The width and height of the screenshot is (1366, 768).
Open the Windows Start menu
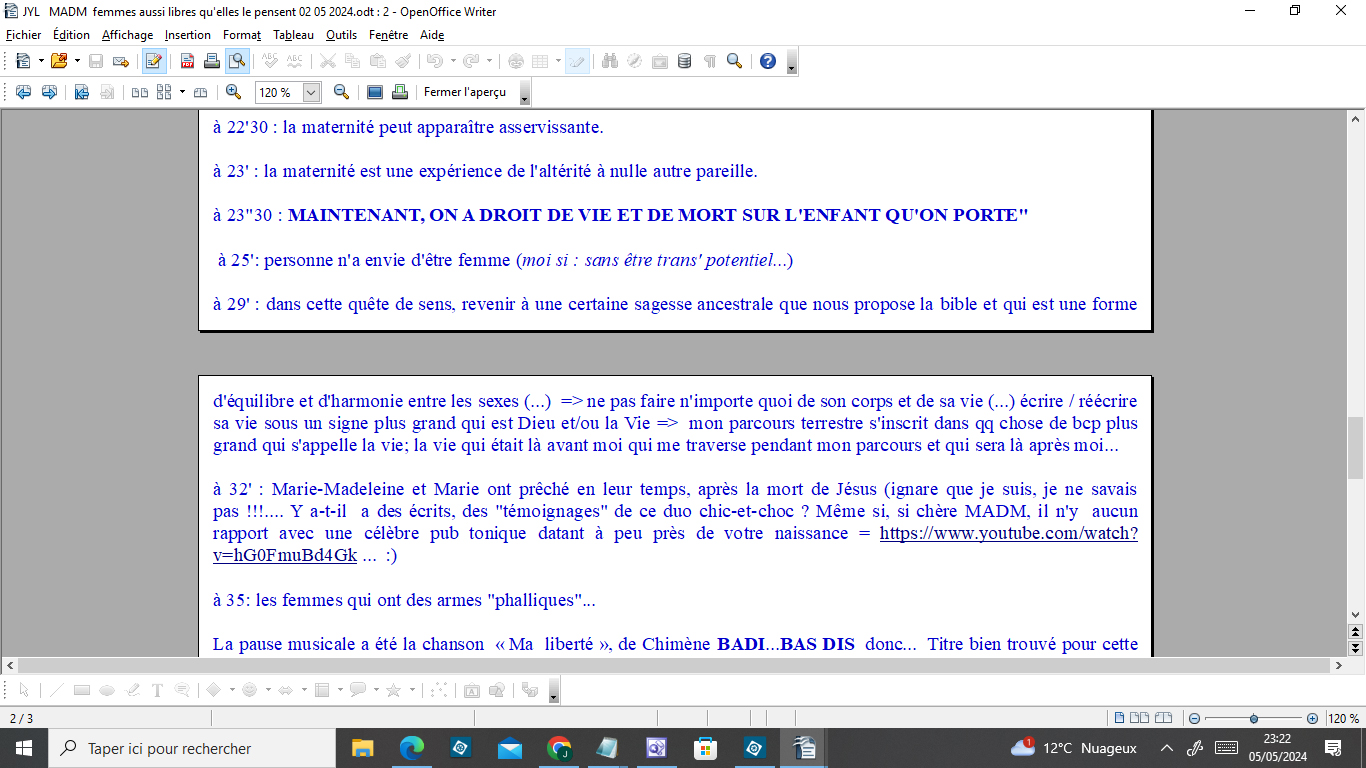pyautogui.click(x=23, y=748)
